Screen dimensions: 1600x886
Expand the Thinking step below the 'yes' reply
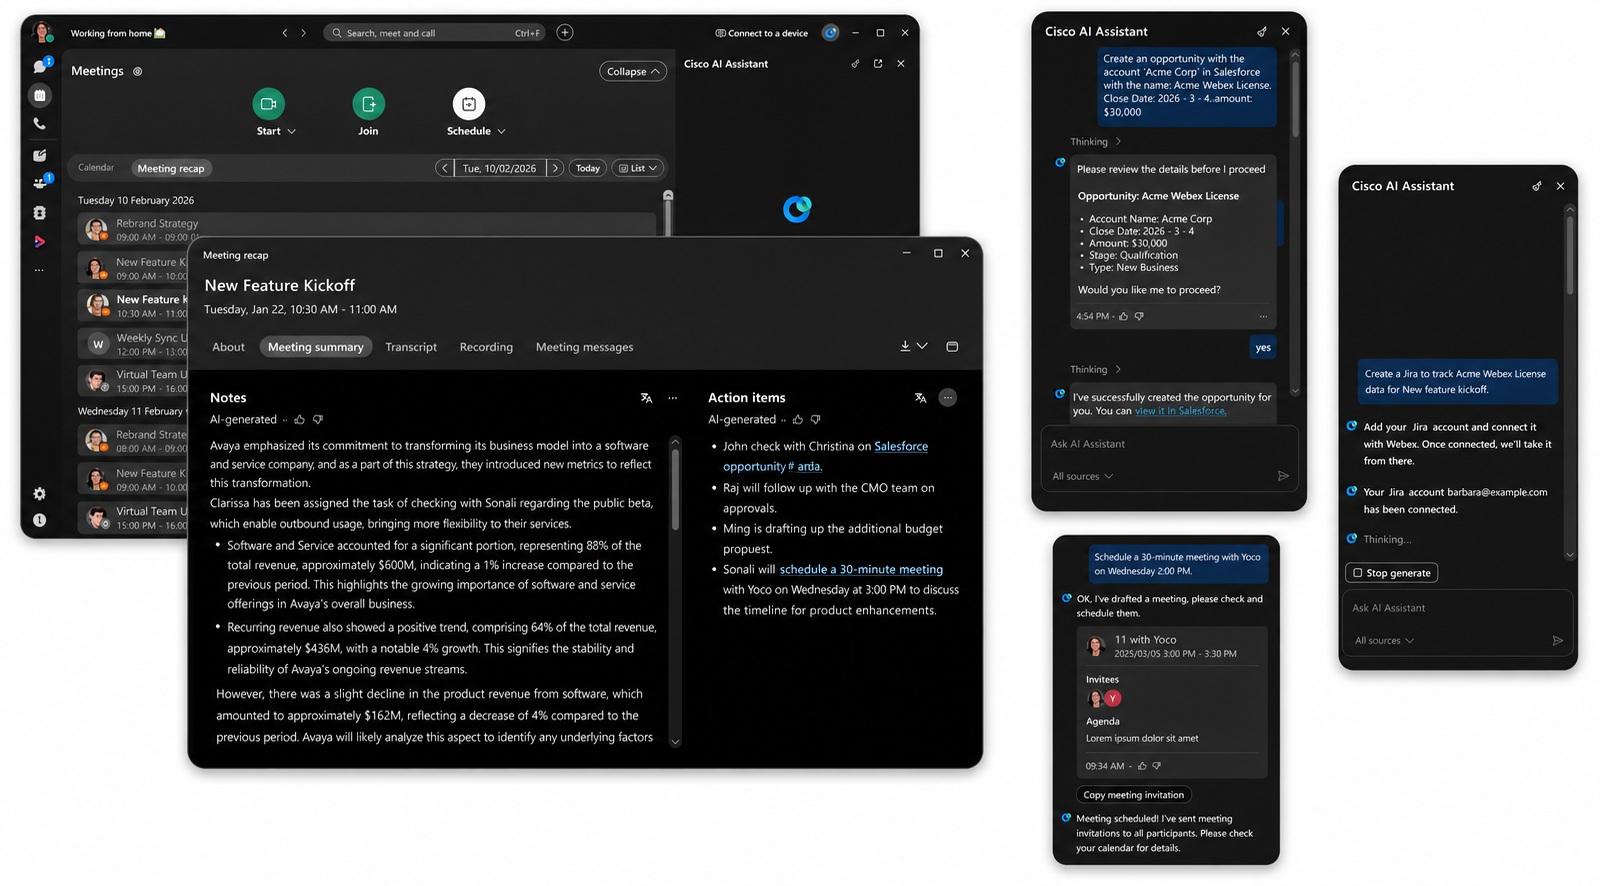(x=1096, y=369)
